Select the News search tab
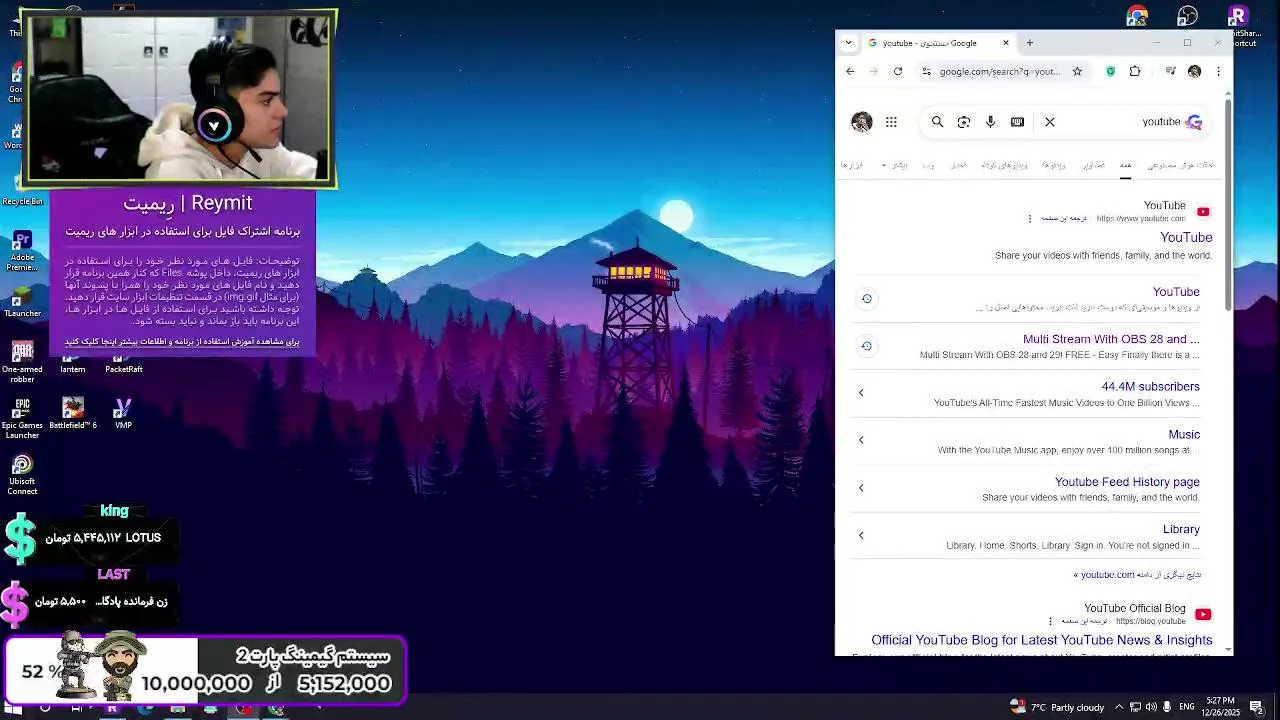The height and width of the screenshot is (720, 1280). pyautogui.click(x=957, y=165)
